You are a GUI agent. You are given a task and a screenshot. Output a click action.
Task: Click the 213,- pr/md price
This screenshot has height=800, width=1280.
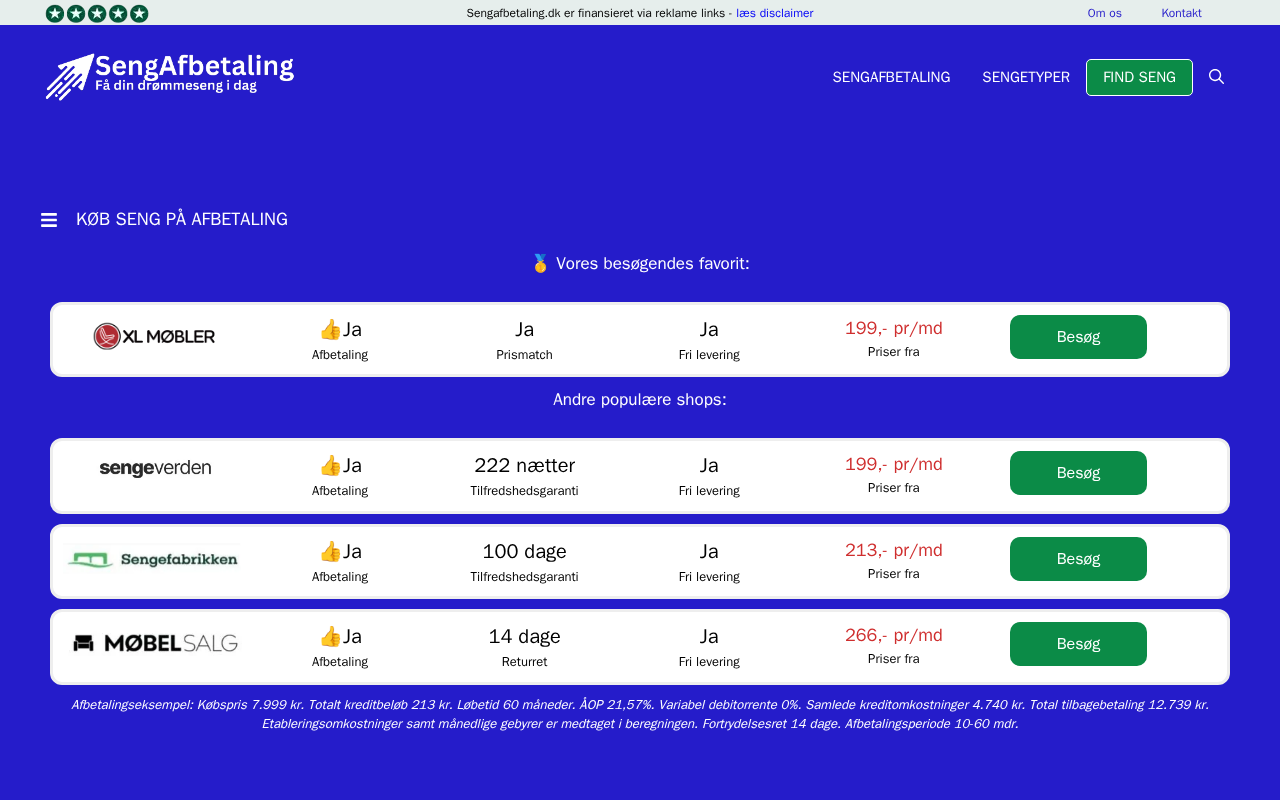(894, 550)
